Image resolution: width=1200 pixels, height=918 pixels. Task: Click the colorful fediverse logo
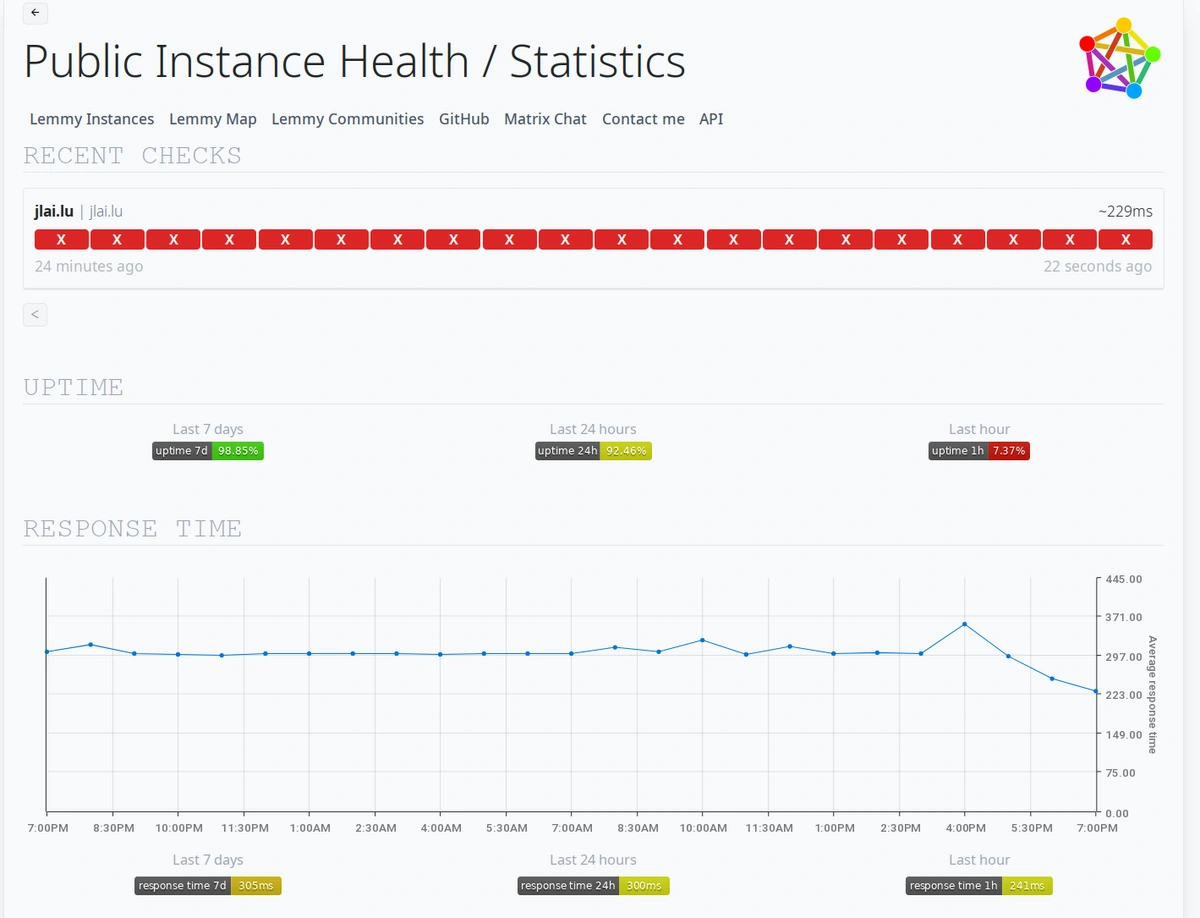pos(1119,58)
